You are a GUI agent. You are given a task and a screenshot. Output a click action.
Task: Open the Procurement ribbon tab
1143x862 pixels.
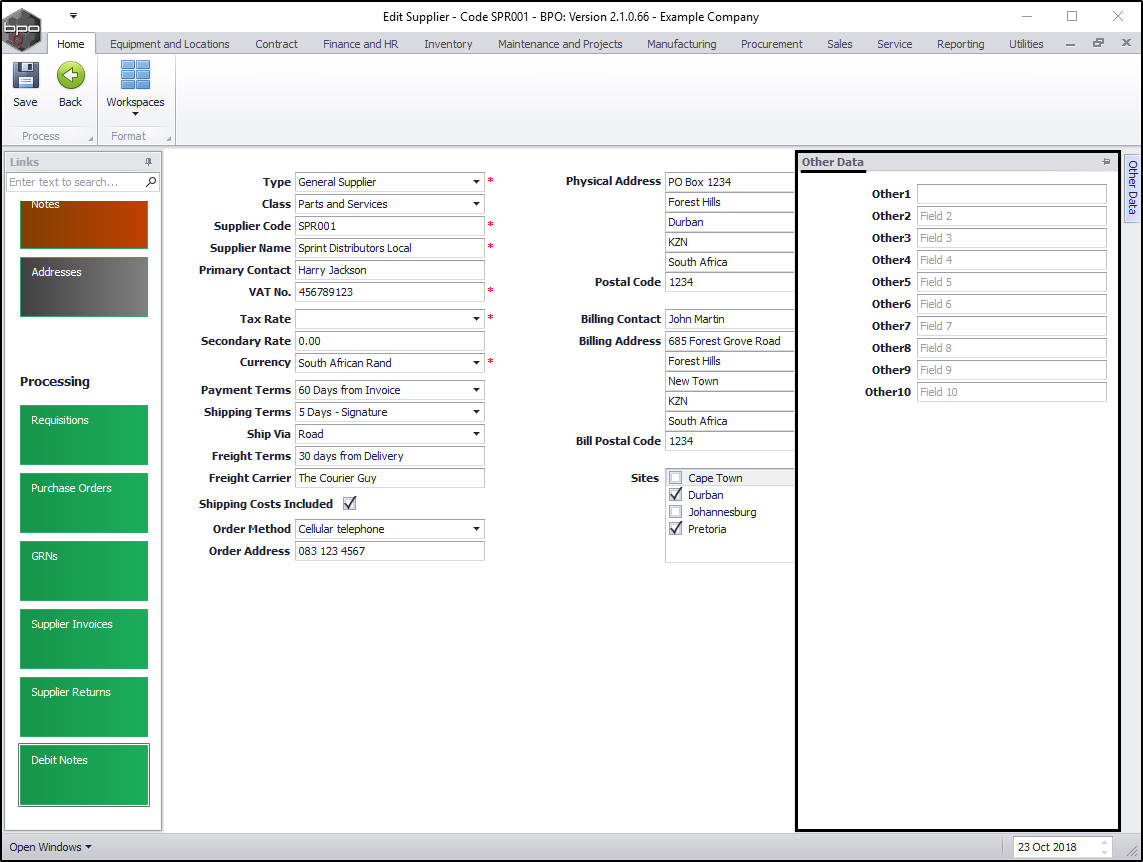[x=771, y=44]
